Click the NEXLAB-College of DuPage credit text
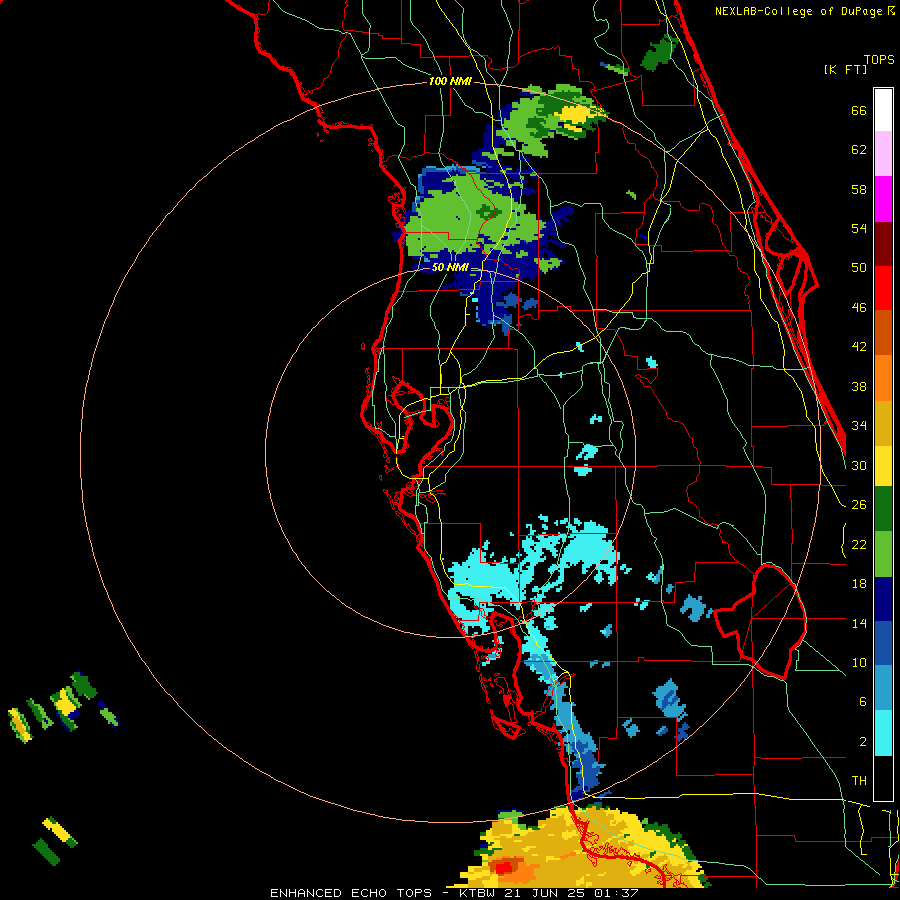Screen dimensions: 900x900 tap(804, 11)
